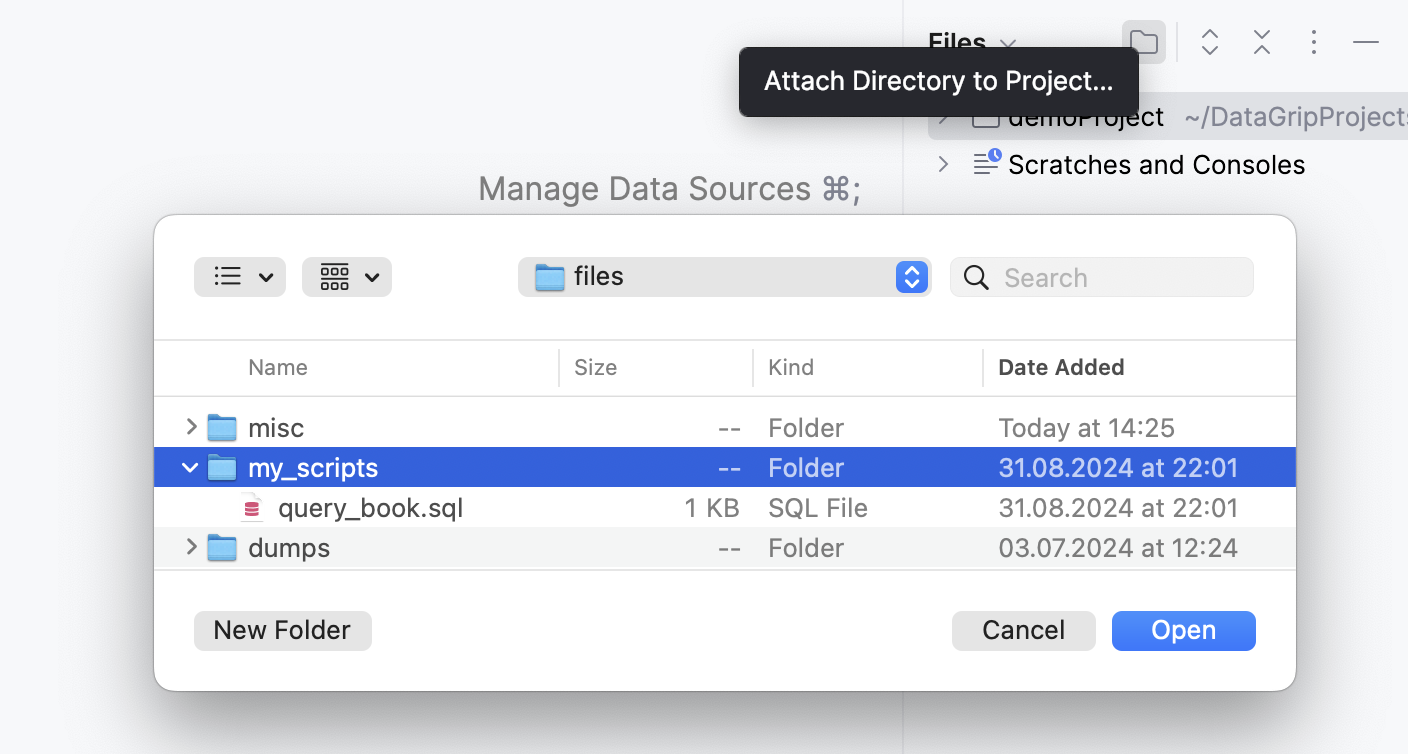This screenshot has width=1408, height=754.
Task: Collapse all items using the collapse-all icon
Action: [1261, 42]
